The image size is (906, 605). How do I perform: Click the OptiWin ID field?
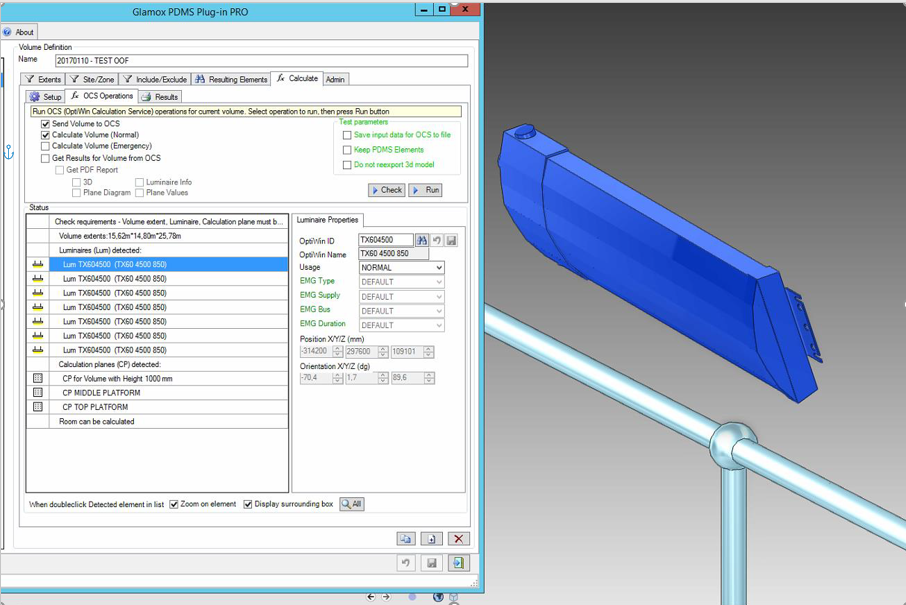click(x=386, y=240)
